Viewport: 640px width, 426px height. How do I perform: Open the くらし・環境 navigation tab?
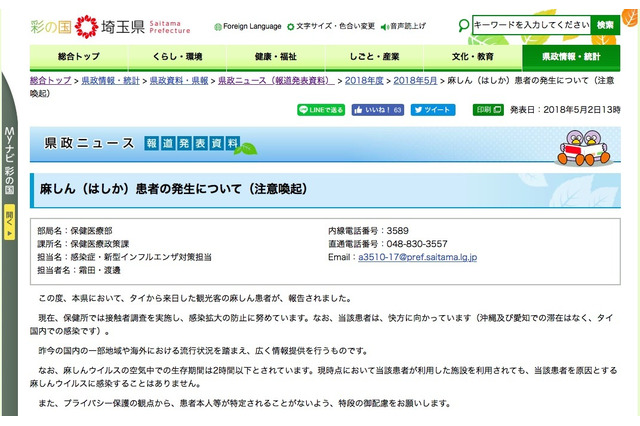(x=177, y=57)
